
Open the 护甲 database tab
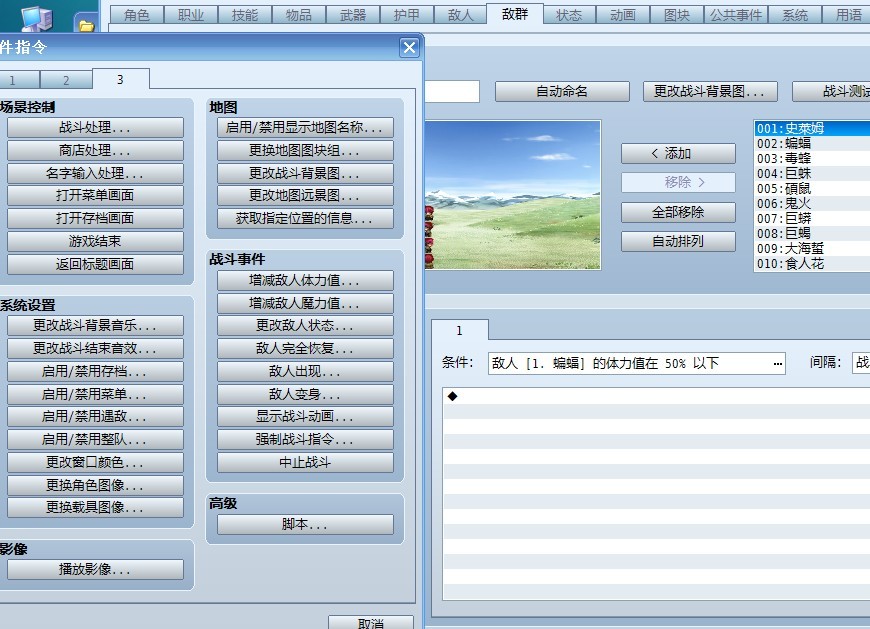point(407,15)
